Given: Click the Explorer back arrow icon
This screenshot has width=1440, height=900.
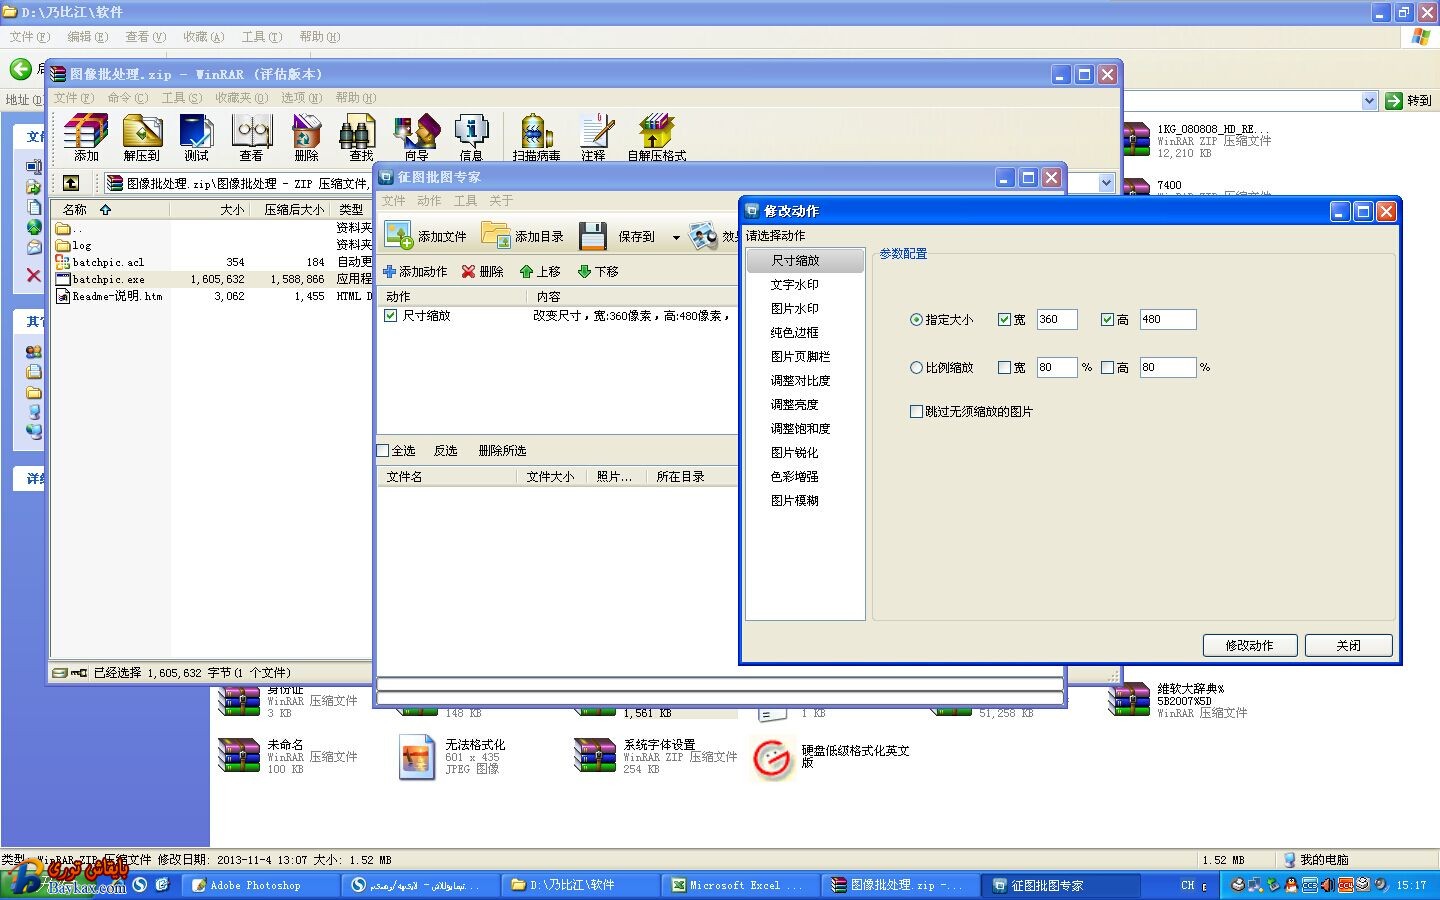Looking at the screenshot, I should [x=20, y=69].
